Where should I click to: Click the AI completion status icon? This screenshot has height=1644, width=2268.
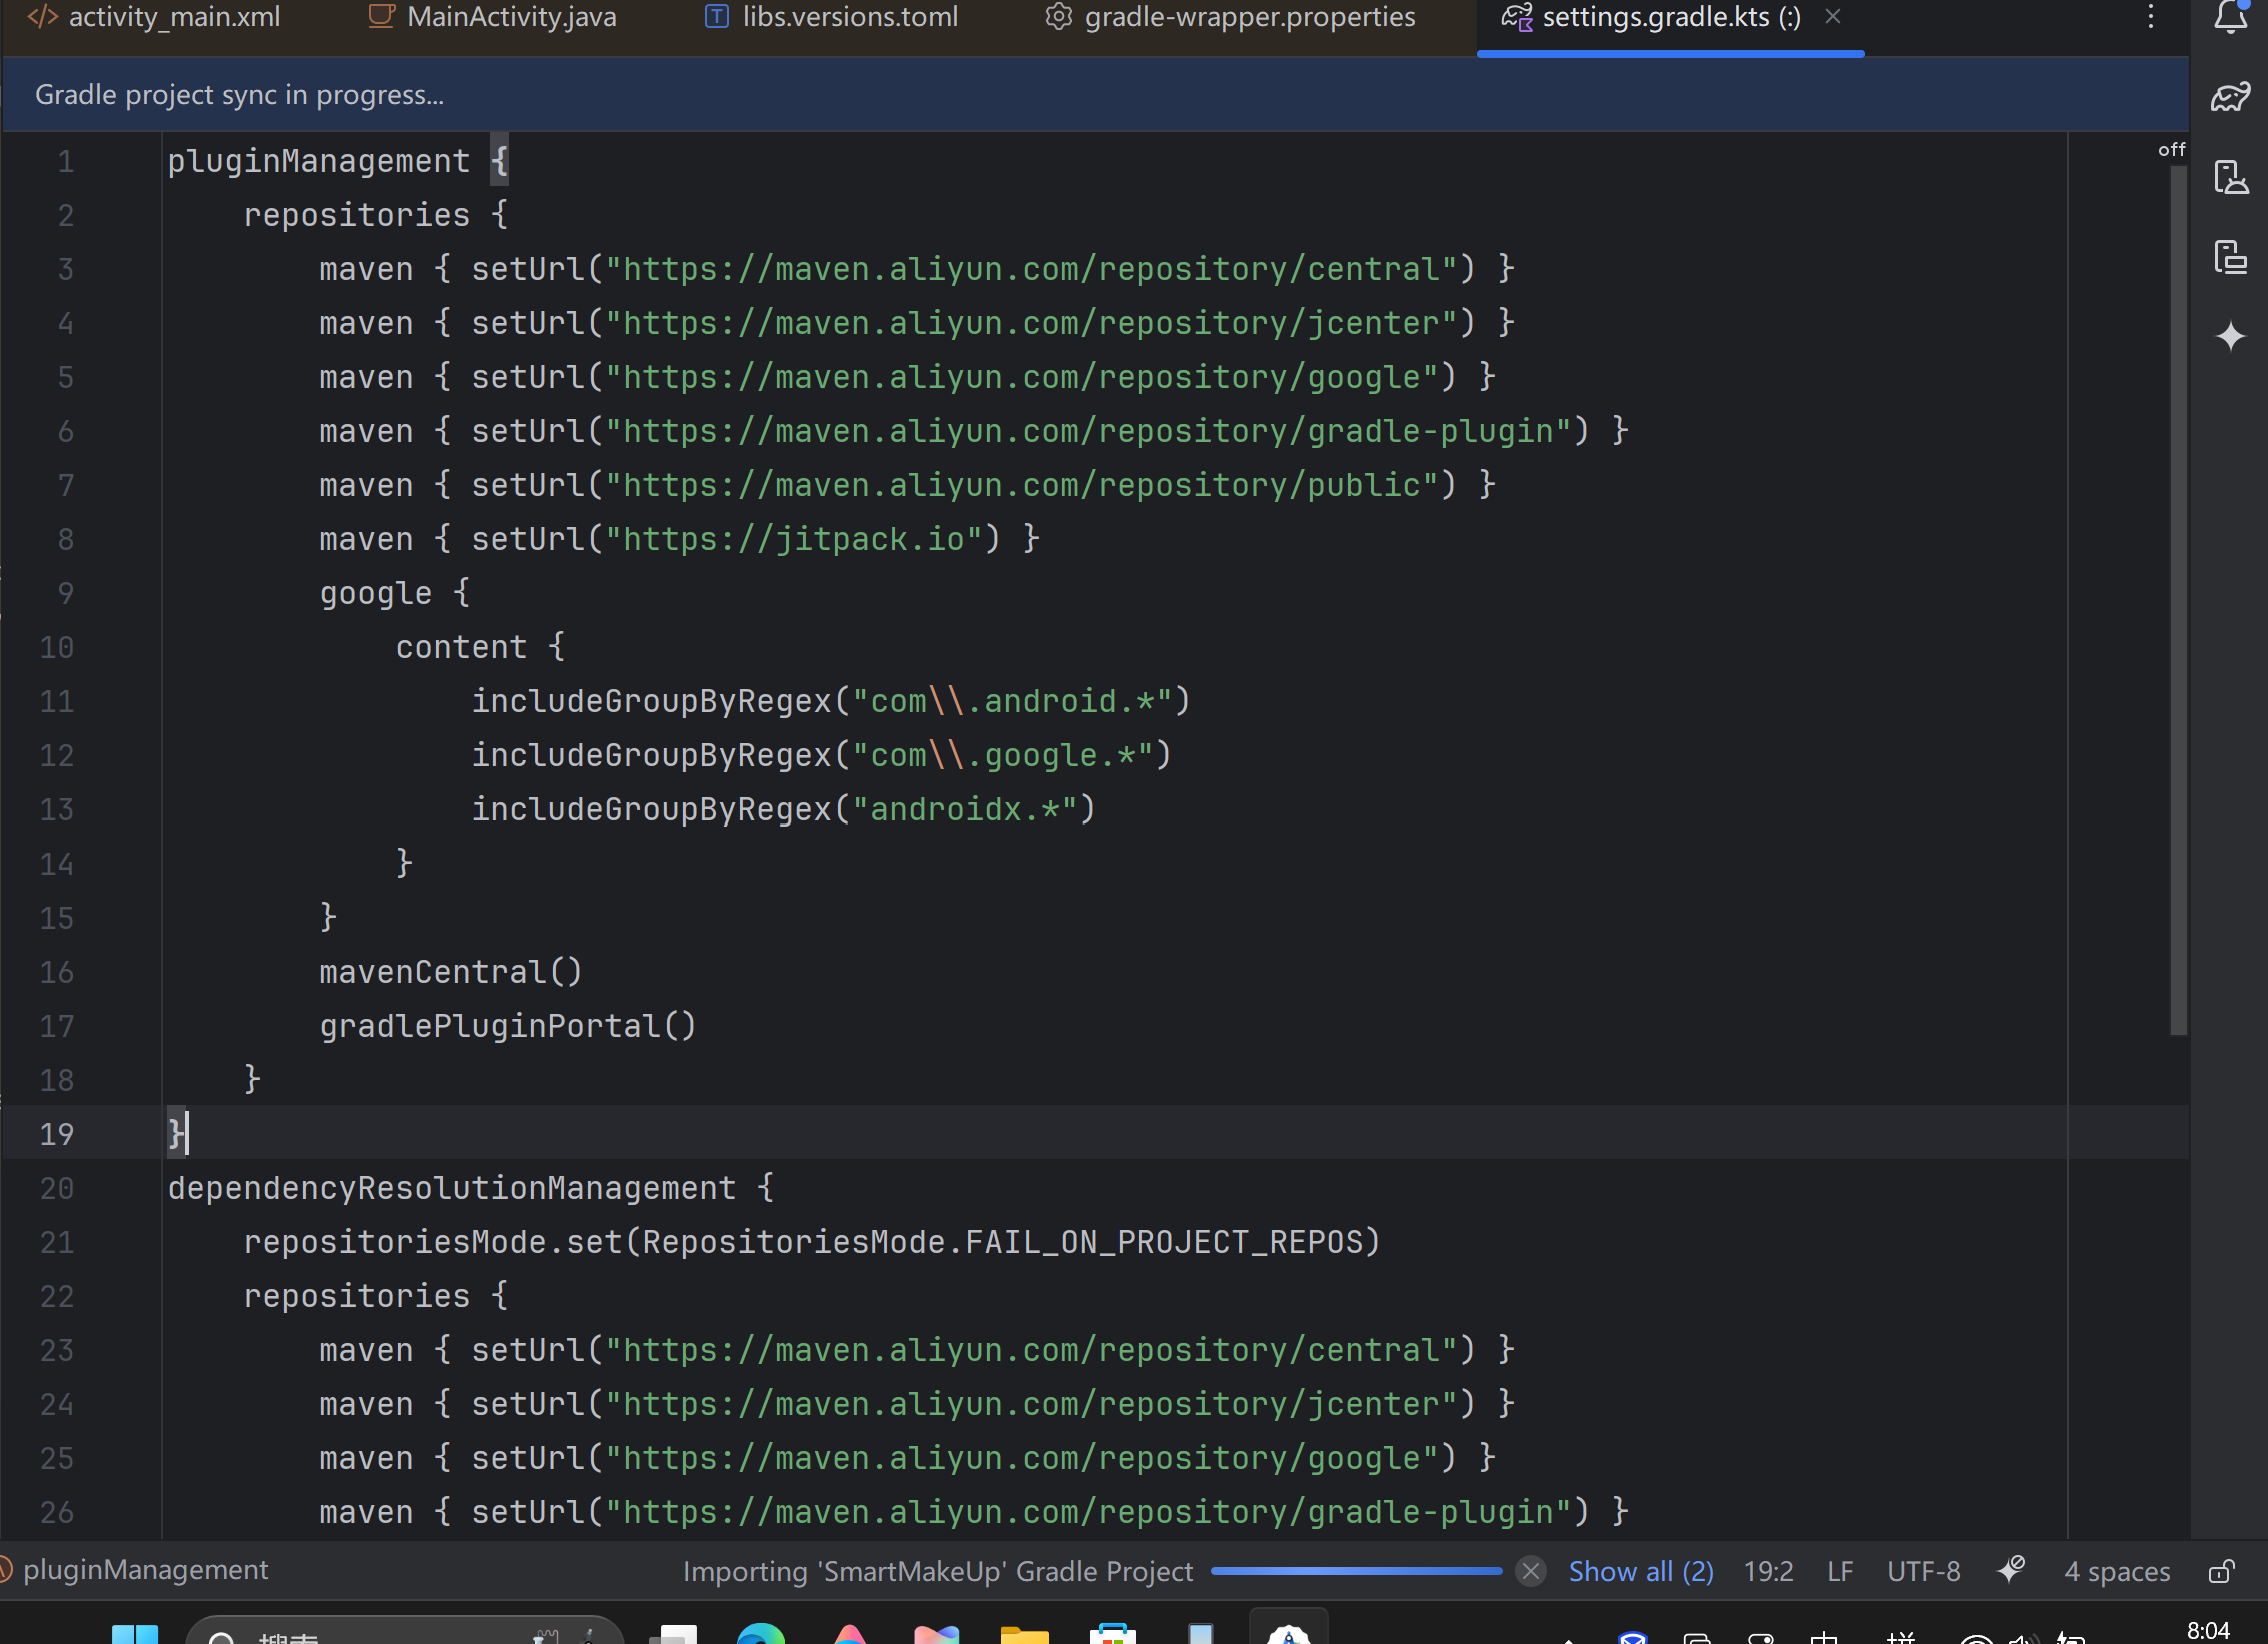2011,1570
